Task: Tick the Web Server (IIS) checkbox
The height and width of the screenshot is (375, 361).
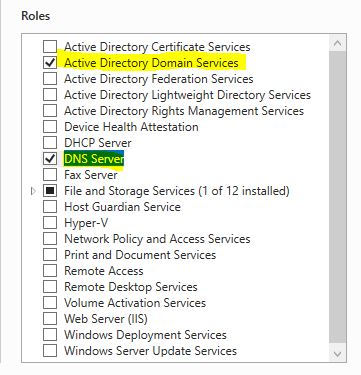Action: [x=50, y=319]
